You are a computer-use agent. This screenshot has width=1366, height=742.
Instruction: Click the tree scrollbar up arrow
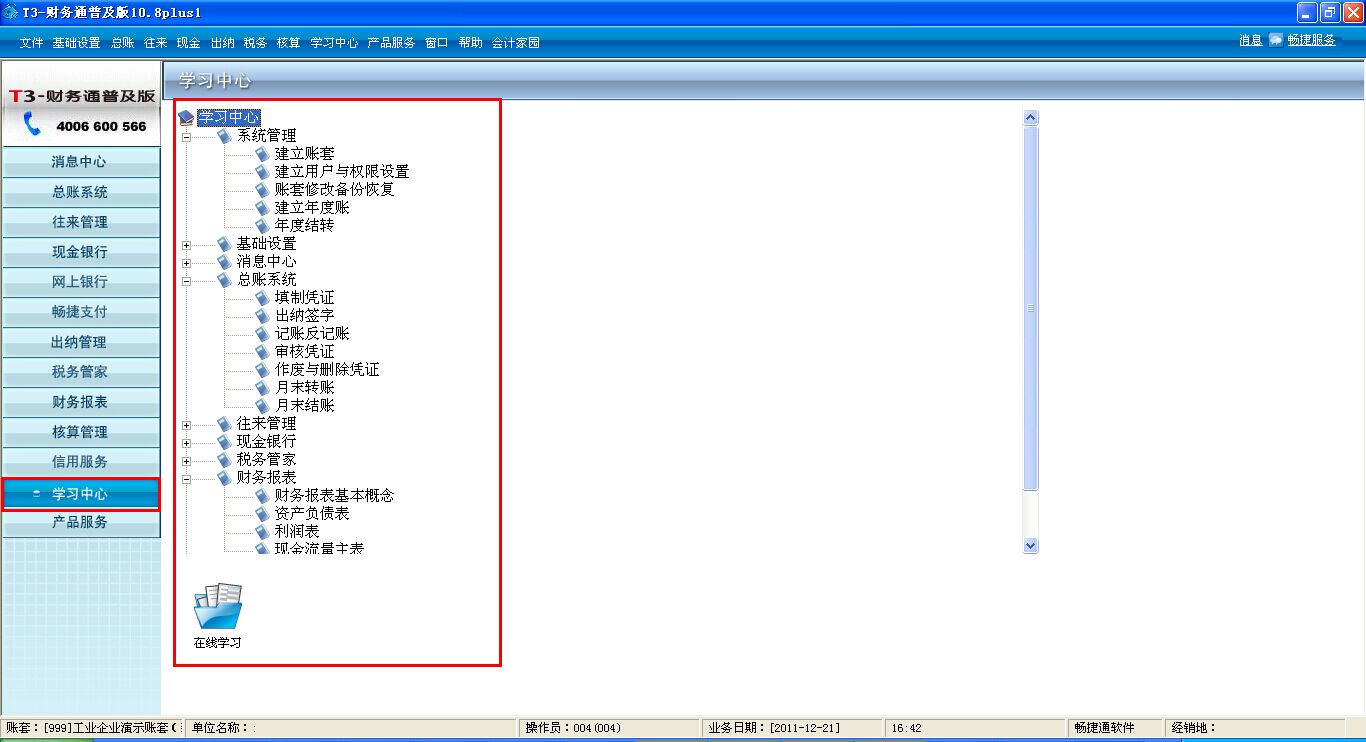click(x=1031, y=118)
